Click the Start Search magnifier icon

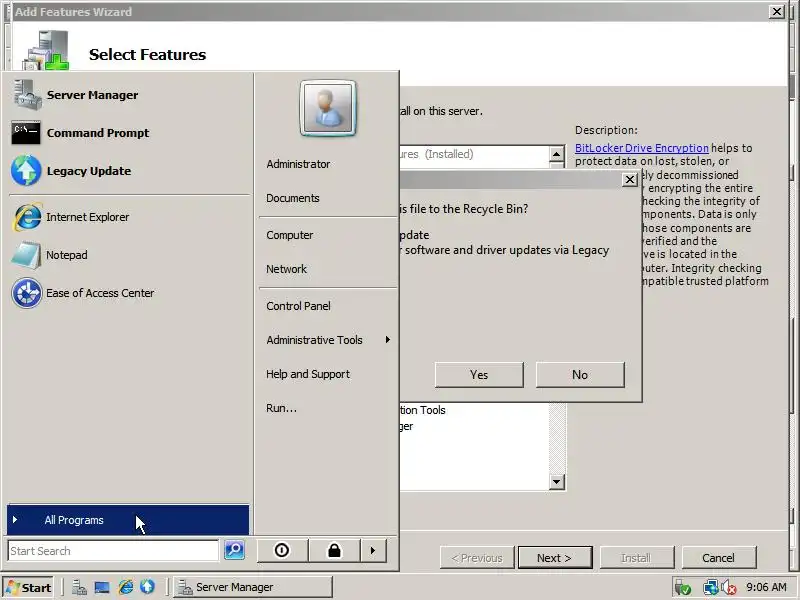pyautogui.click(x=234, y=550)
